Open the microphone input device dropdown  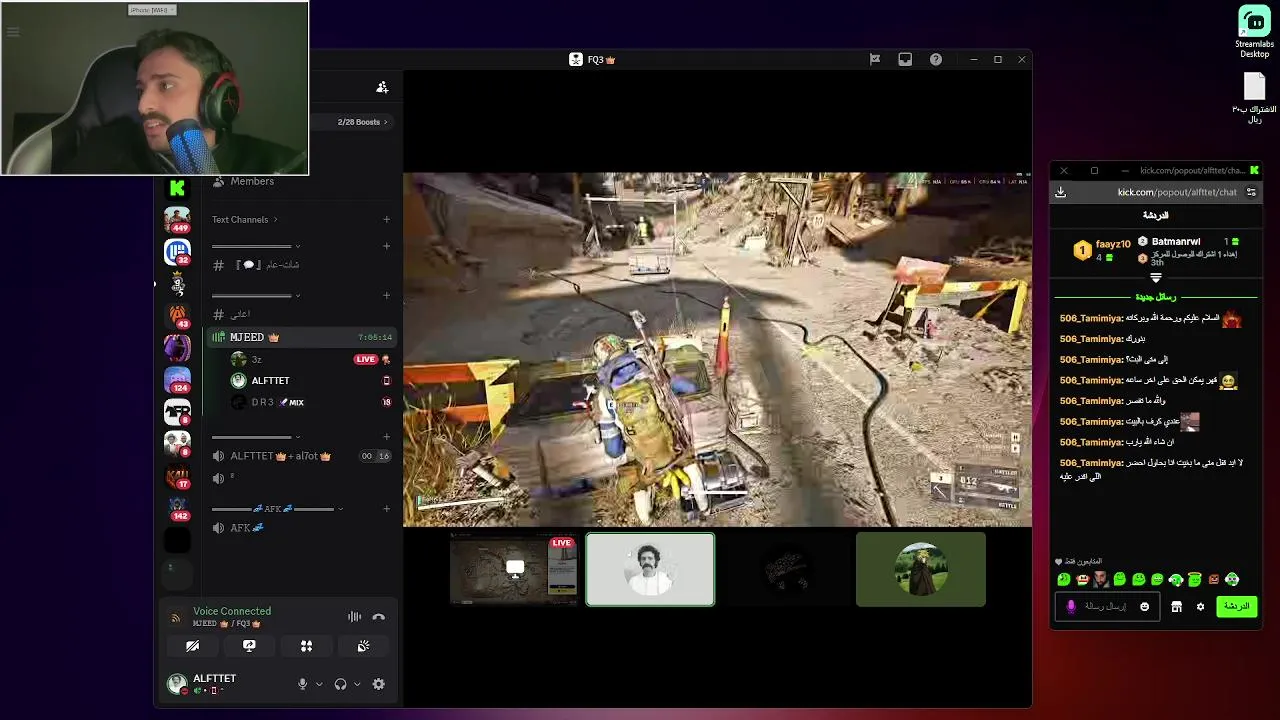pos(319,684)
